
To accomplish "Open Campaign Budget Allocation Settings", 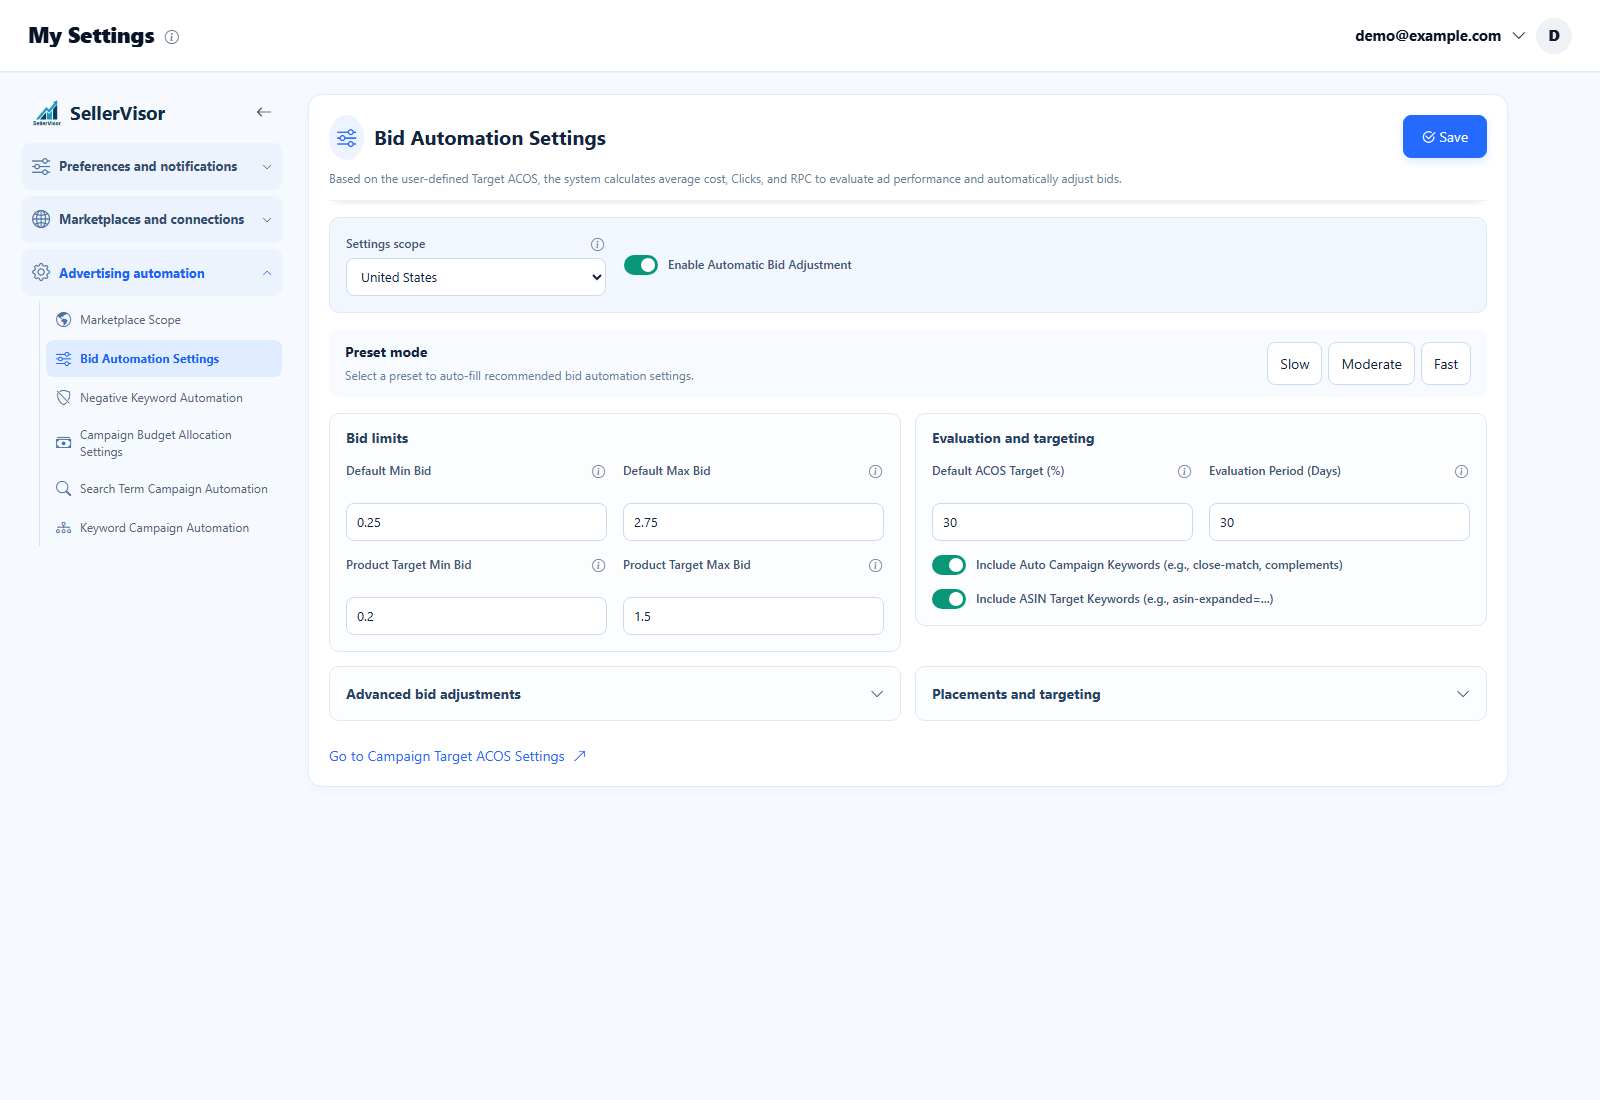I will tap(164, 443).
